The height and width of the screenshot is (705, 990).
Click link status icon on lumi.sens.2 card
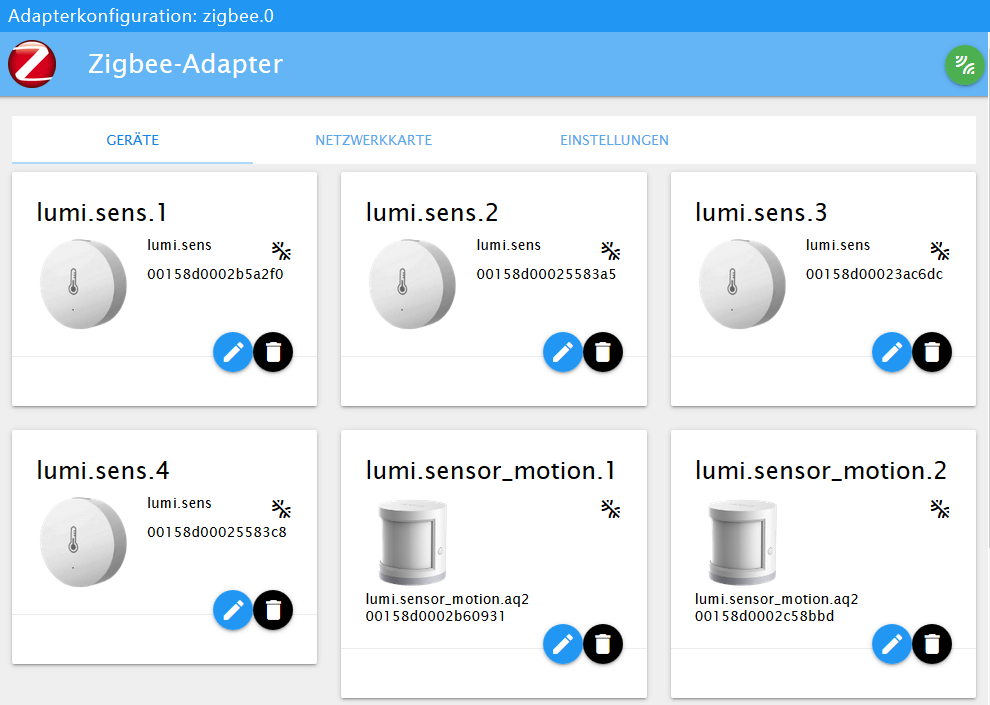(611, 251)
